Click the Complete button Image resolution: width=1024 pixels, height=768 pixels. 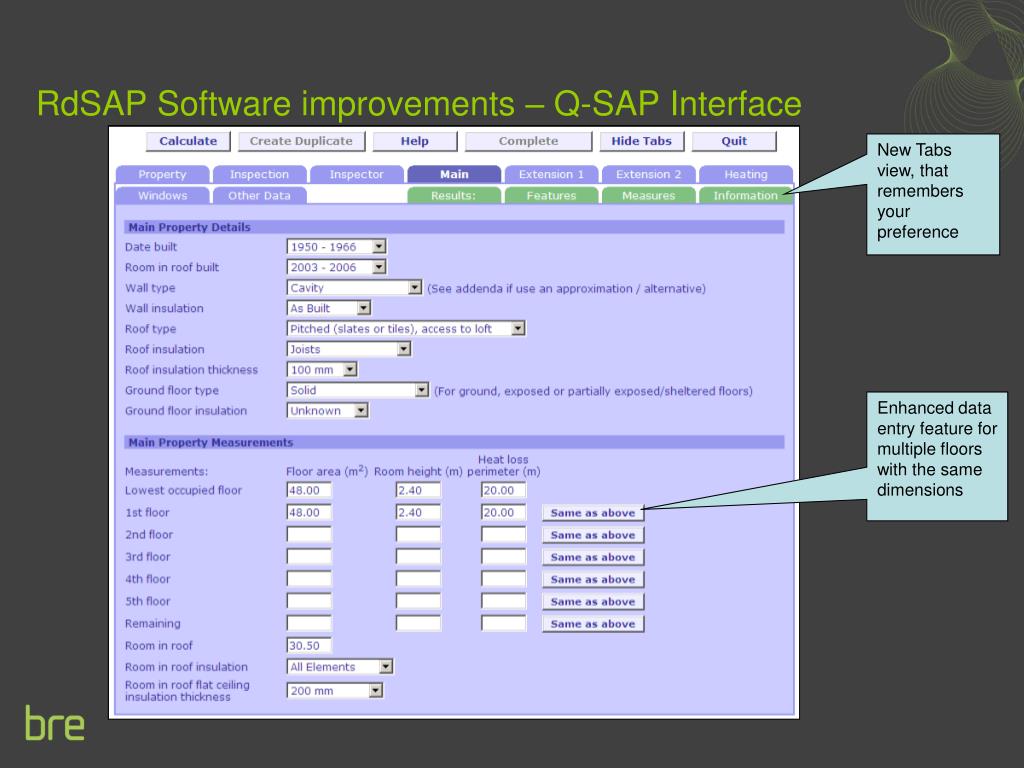coord(528,141)
